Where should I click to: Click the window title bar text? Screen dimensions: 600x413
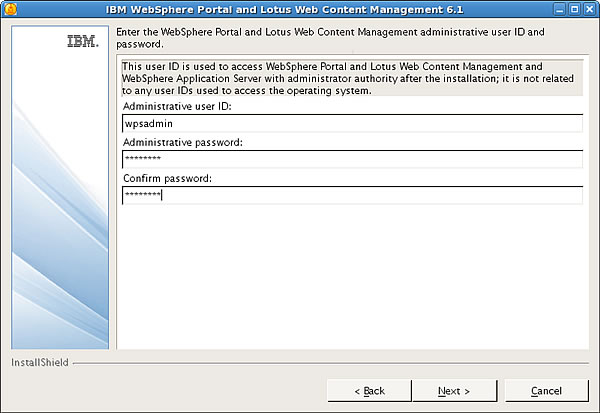coord(285,9)
